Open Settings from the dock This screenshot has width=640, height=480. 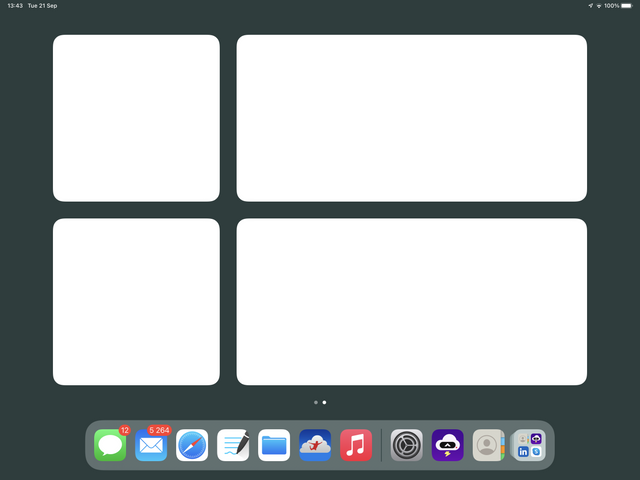click(x=407, y=445)
